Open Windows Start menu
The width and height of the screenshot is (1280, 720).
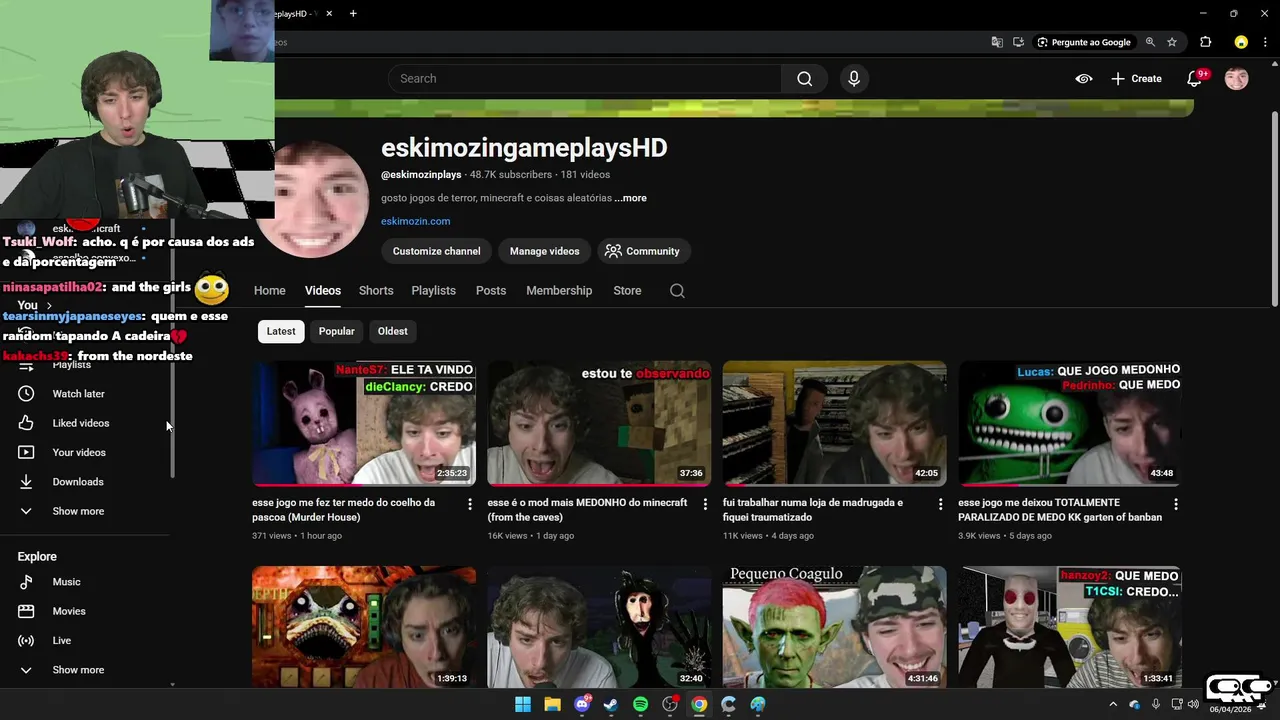pyautogui.click(x=523, y=705)
